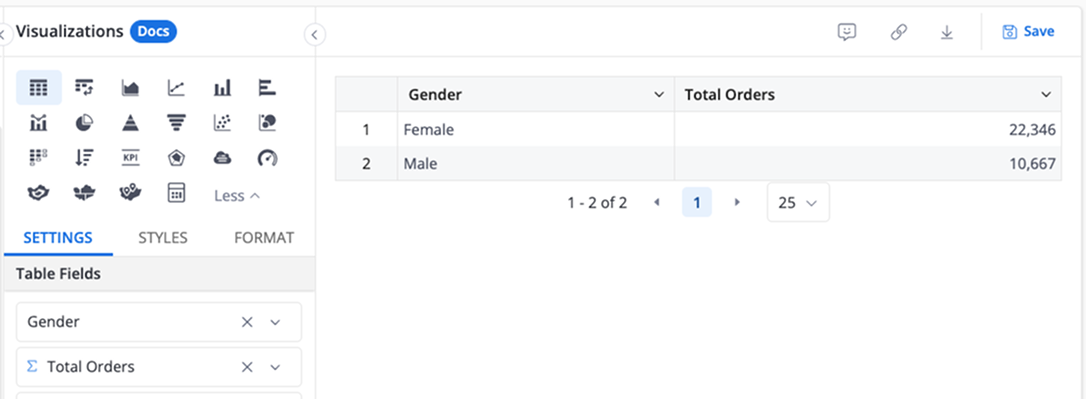The height and width of the screenshot is (399, 1086).
Task: Expand the Gender field options chevron
Action: [x=276, y=322]
